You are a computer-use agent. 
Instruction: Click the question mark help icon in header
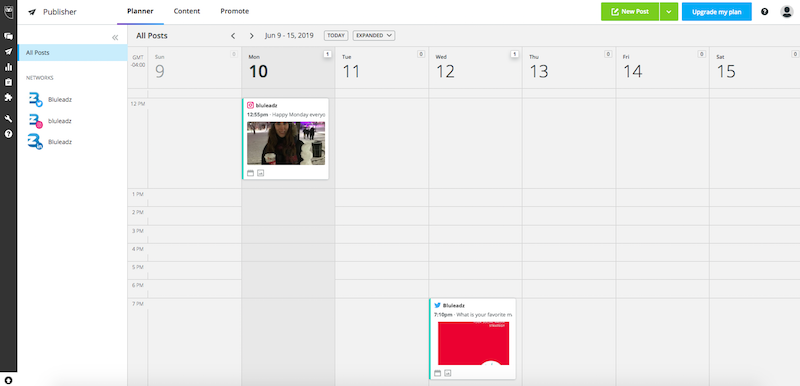[764, 12]
